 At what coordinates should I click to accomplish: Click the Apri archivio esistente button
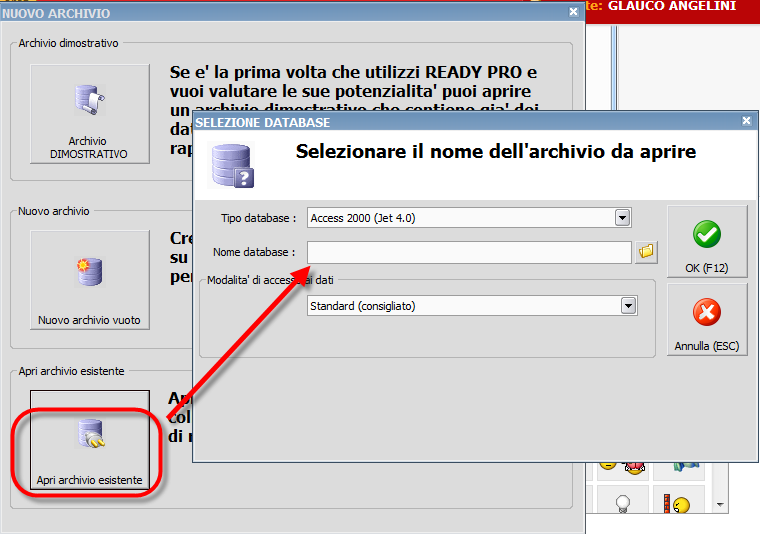(x=90, y=440)
